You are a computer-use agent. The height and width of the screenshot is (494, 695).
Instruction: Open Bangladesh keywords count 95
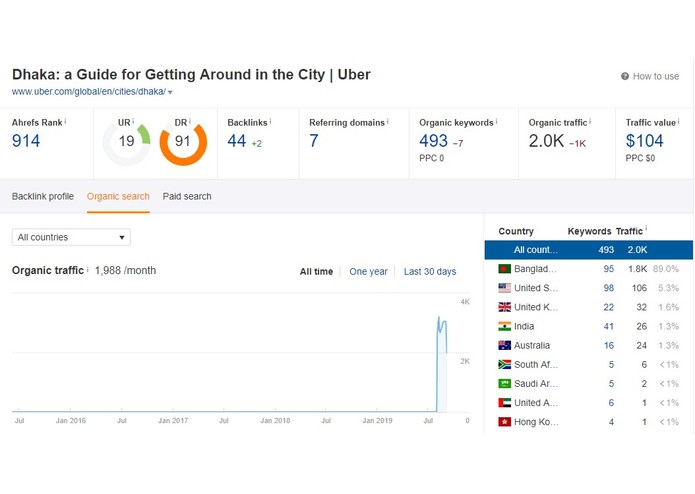click(x=609, y=269)
